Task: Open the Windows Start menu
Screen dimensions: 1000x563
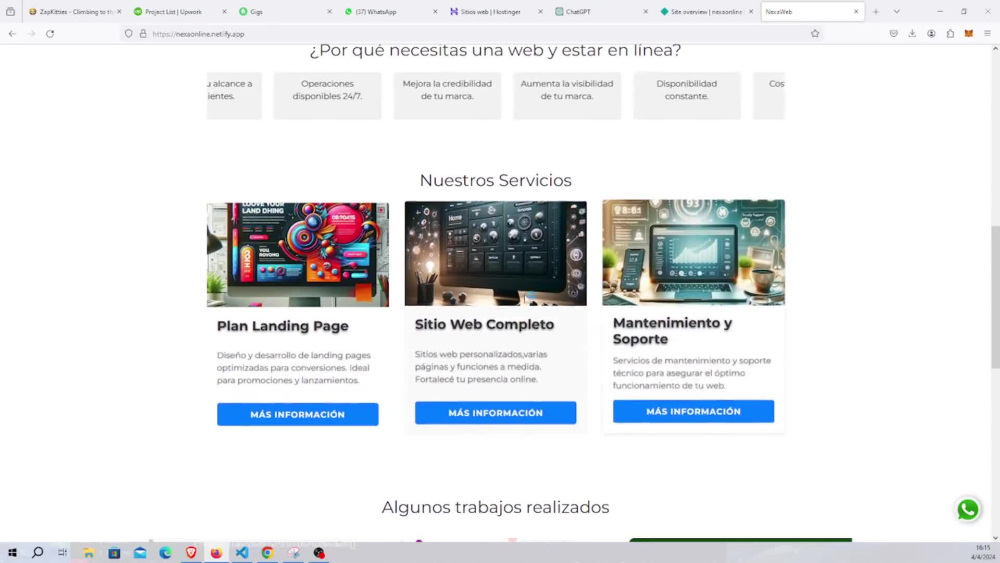Action: pyautogui.click(x=12, y=553)
